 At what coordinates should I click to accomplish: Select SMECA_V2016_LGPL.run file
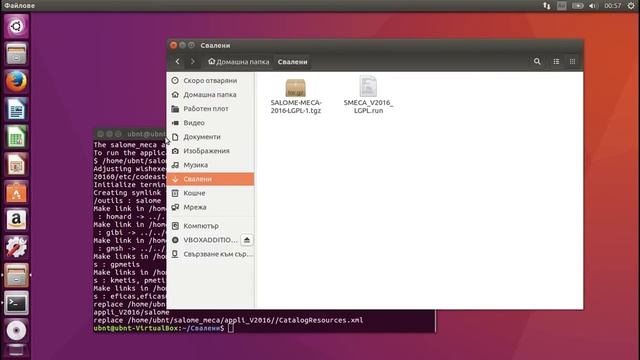[368, 96]
